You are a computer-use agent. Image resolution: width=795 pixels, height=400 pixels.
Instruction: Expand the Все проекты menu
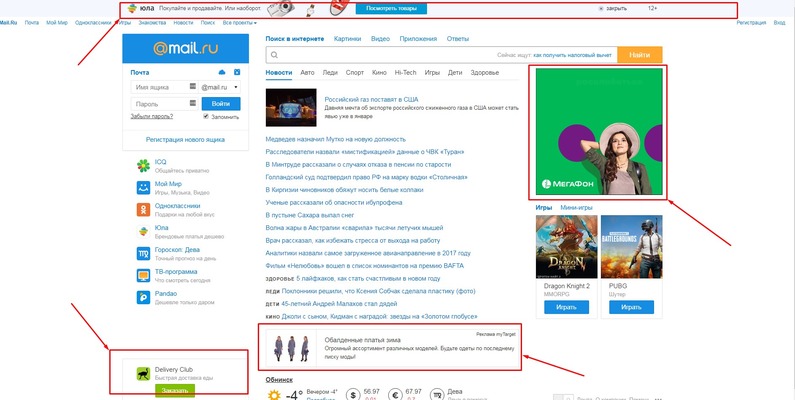240,21
